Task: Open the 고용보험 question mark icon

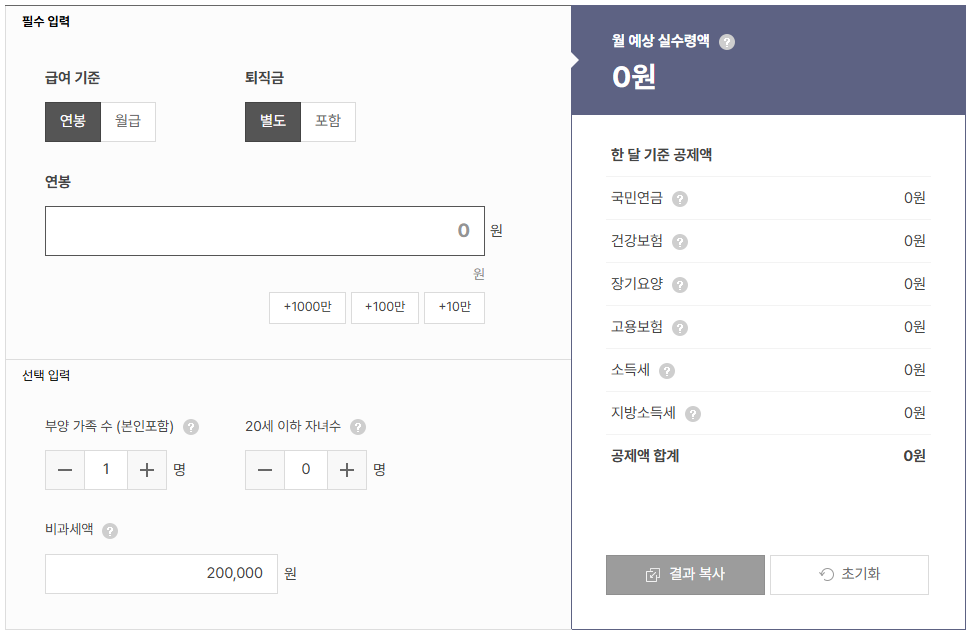Action: coord(681,327)
